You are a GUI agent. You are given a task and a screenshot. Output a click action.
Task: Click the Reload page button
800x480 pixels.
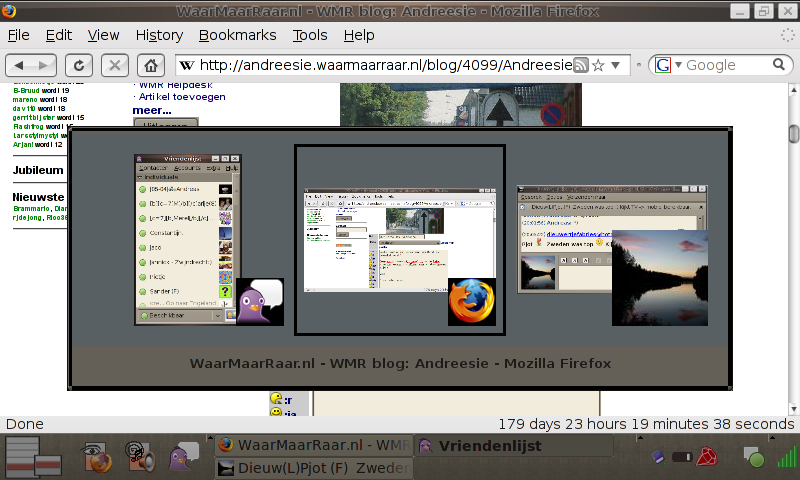point(79,66)
